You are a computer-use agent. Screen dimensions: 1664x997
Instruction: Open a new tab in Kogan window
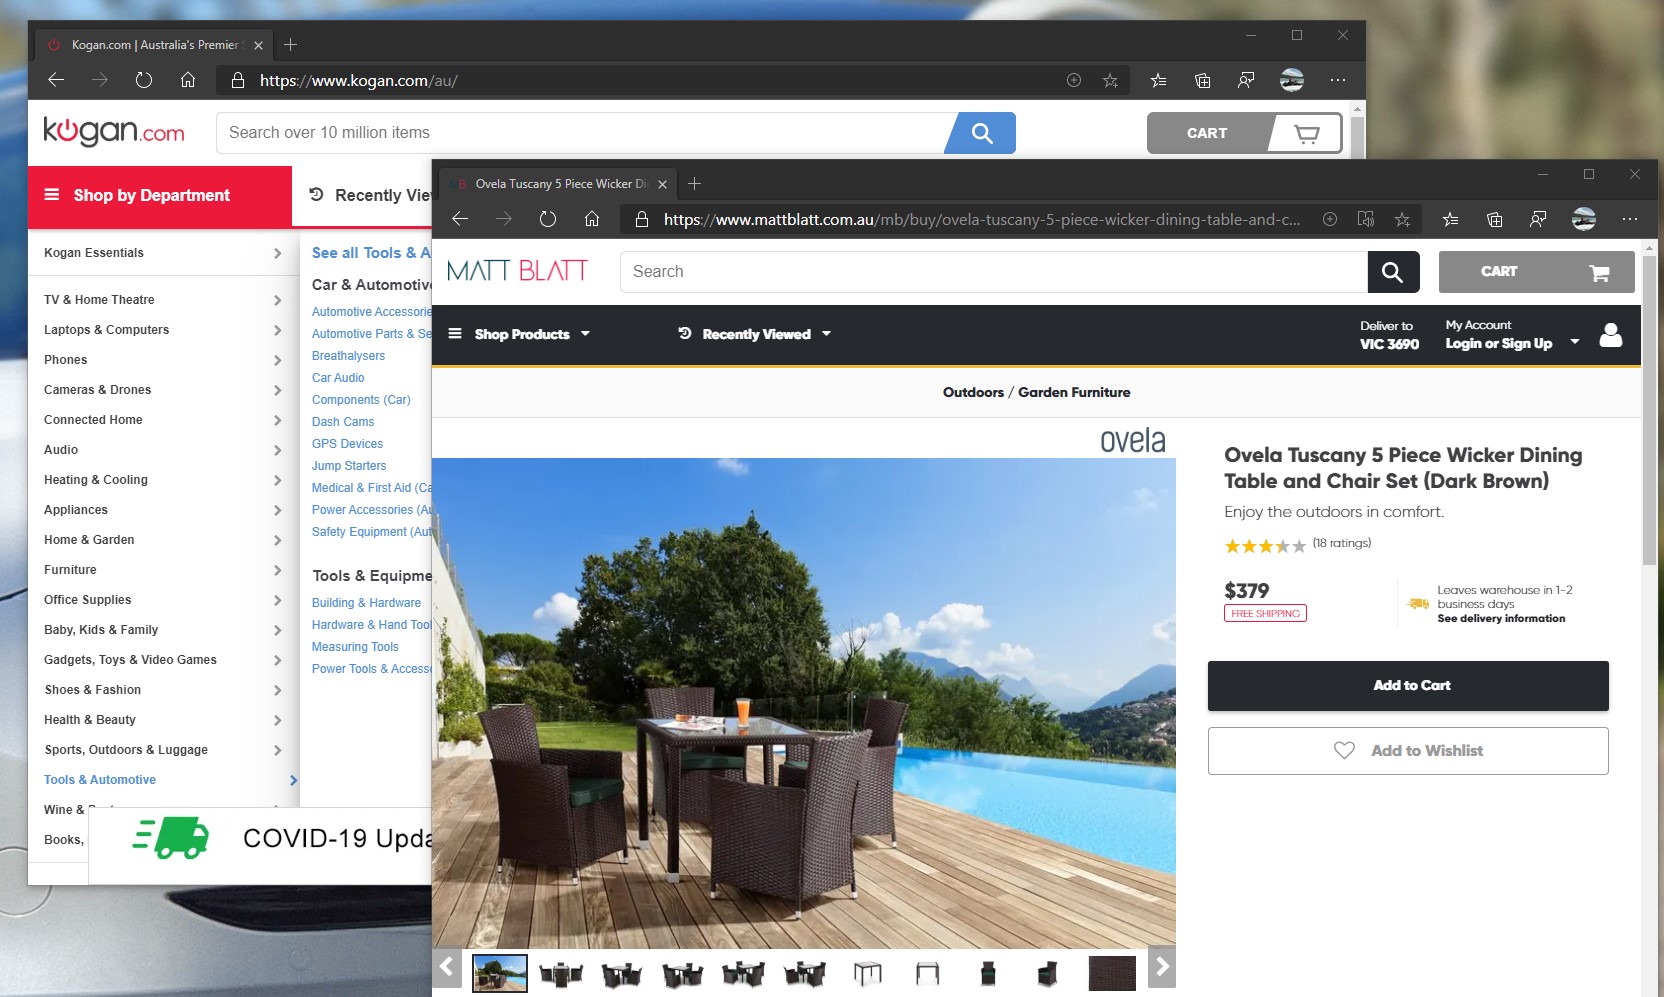pos(290,45)
